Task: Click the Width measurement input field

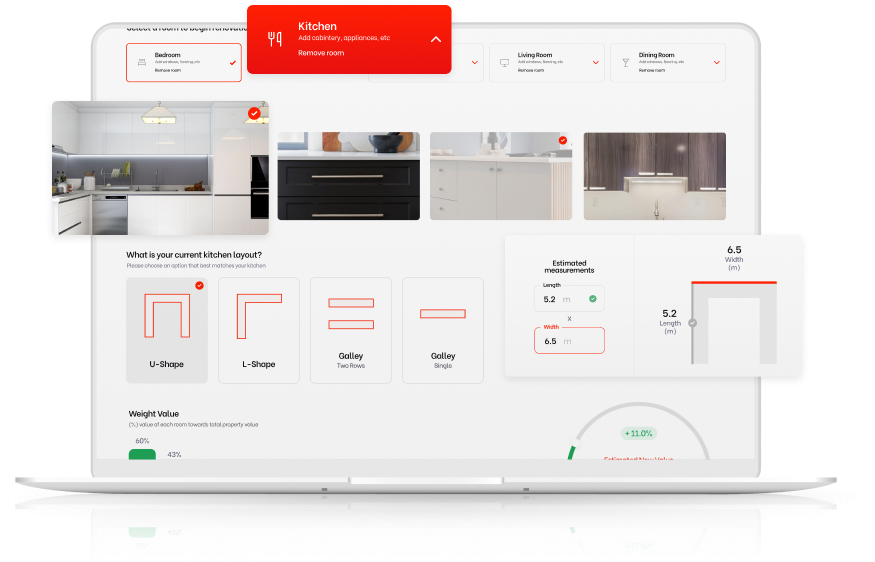Action: point(568,341)
